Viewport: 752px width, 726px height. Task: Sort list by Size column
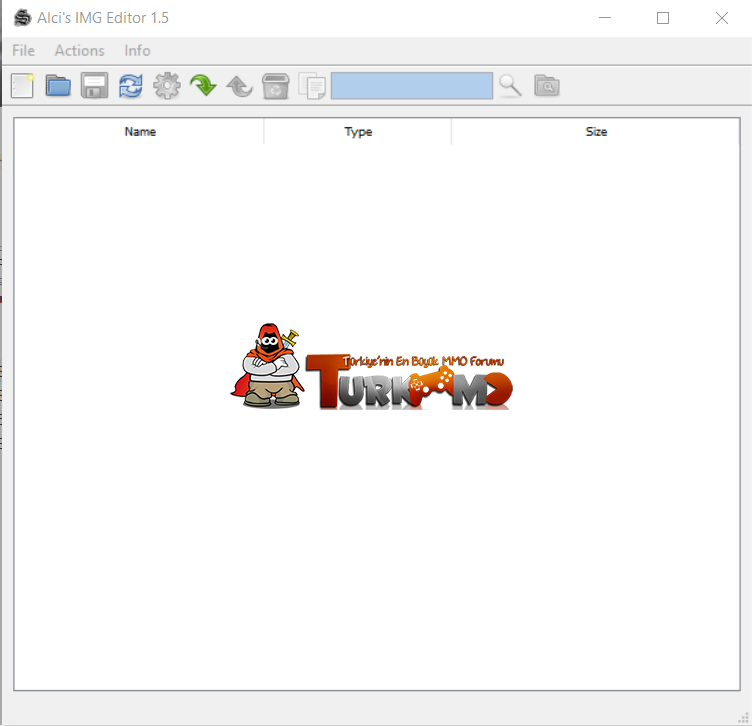pyautogui.click(x=596, y=131)
